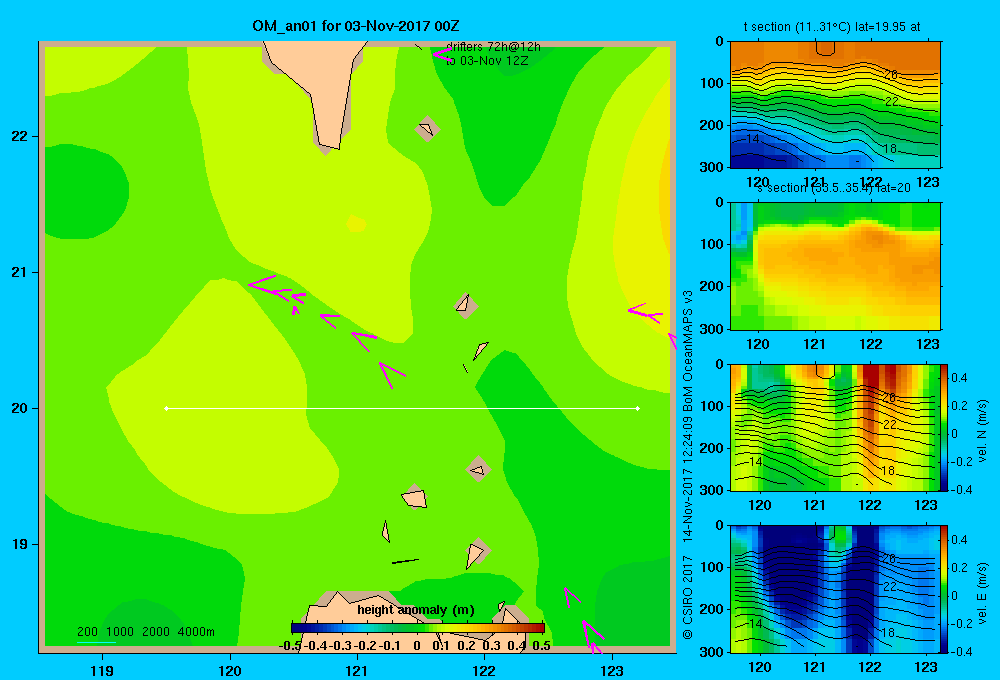Click latitude label 19 on main map

(20, 544)
